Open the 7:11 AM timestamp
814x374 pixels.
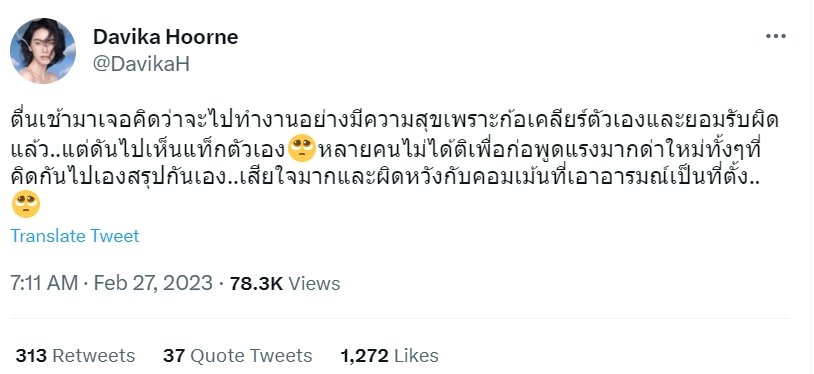click(44, 284)
